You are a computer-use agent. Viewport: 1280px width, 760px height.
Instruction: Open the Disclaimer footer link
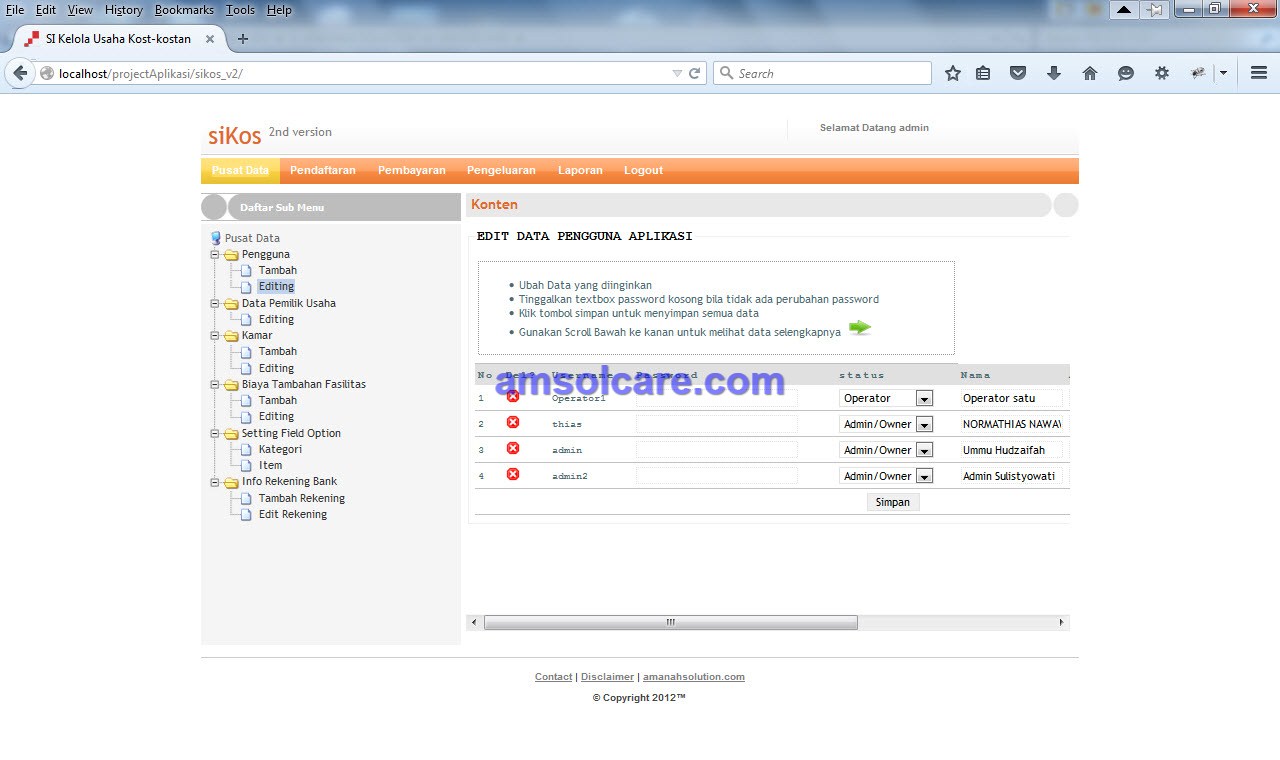608,677
